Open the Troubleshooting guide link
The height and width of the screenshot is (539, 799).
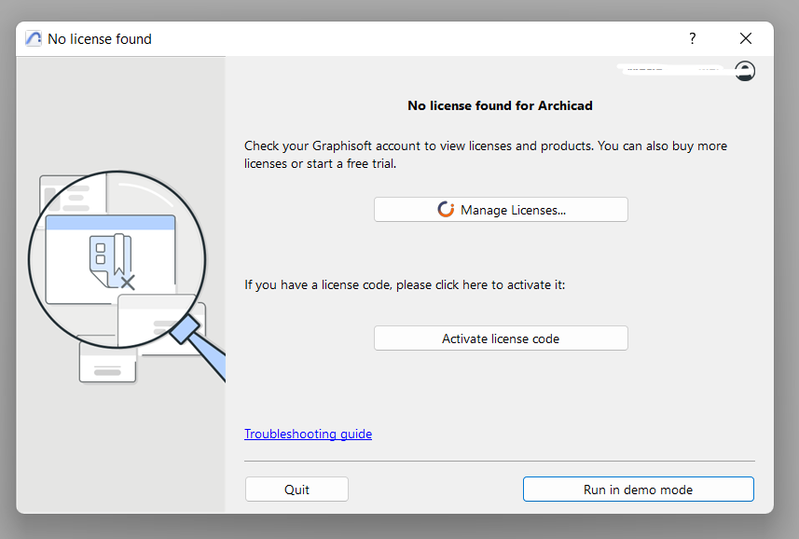(308, 434)
